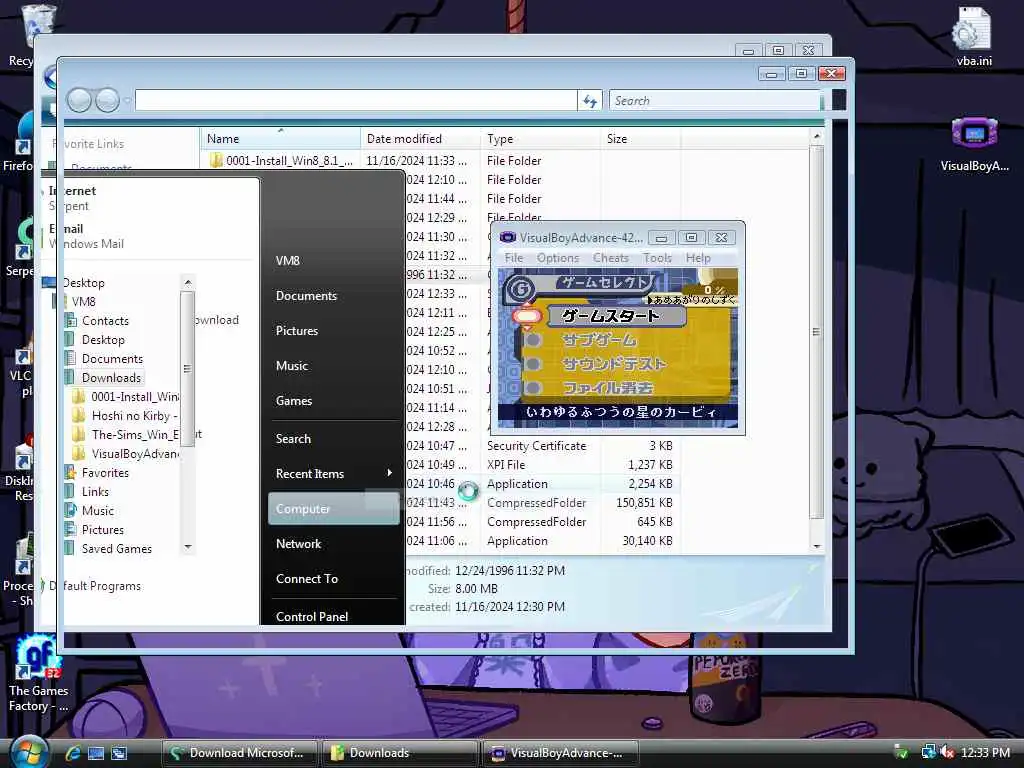Click the Show Desktop quick launch icon
1024x768 pixels.
point(96,753)
